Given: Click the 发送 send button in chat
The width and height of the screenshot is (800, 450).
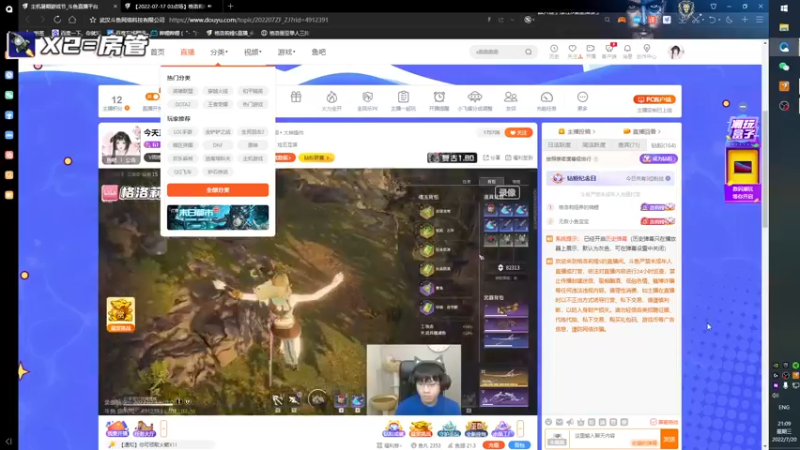Looking at the screenshot, I should 669,439.
